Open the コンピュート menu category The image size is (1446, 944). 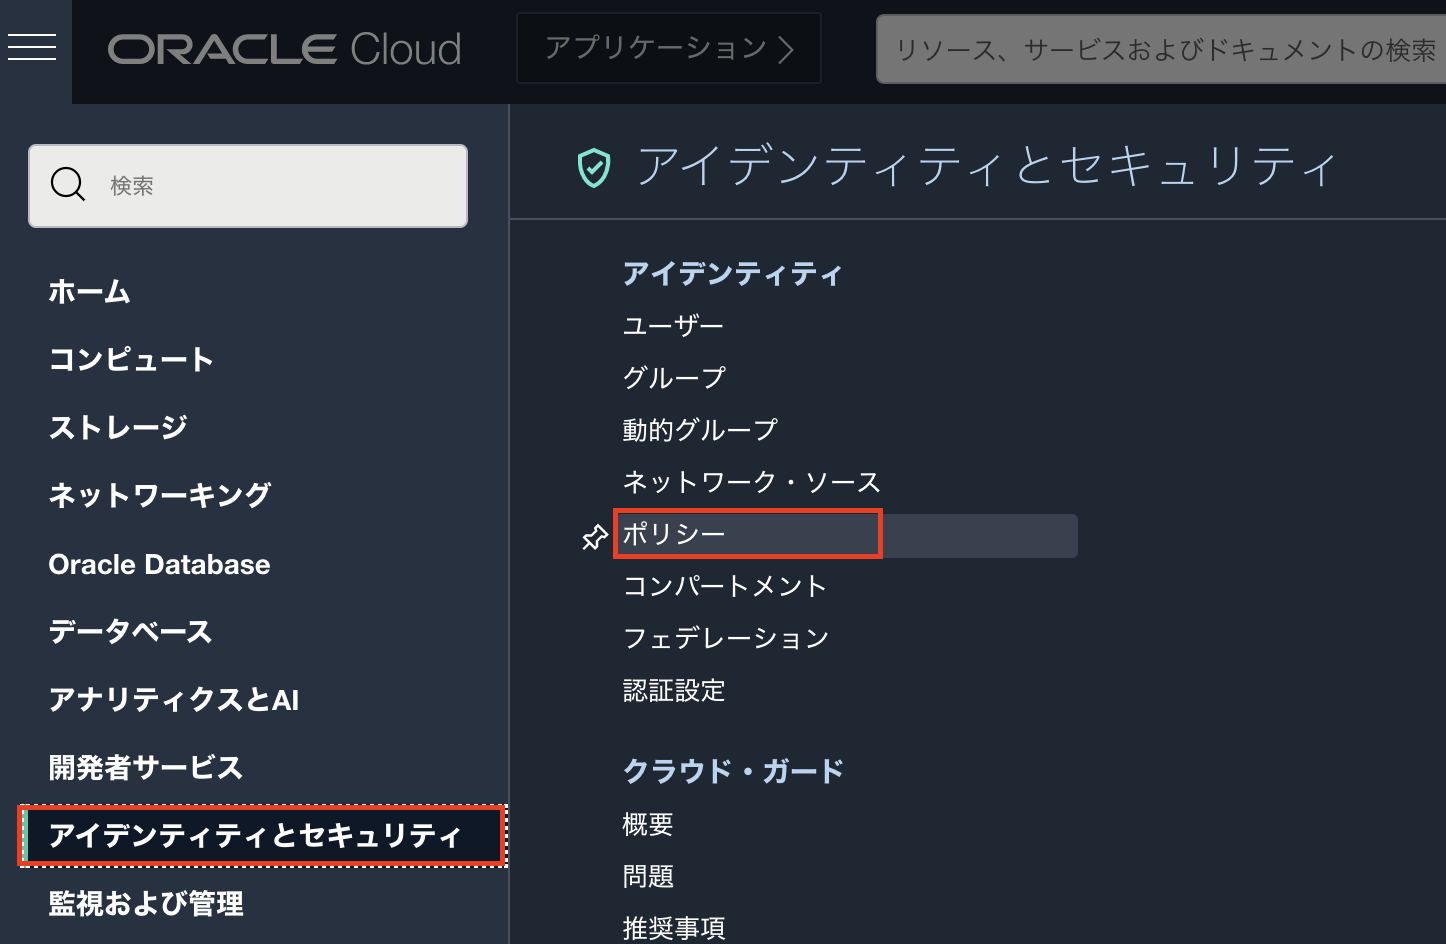[131, 360]
